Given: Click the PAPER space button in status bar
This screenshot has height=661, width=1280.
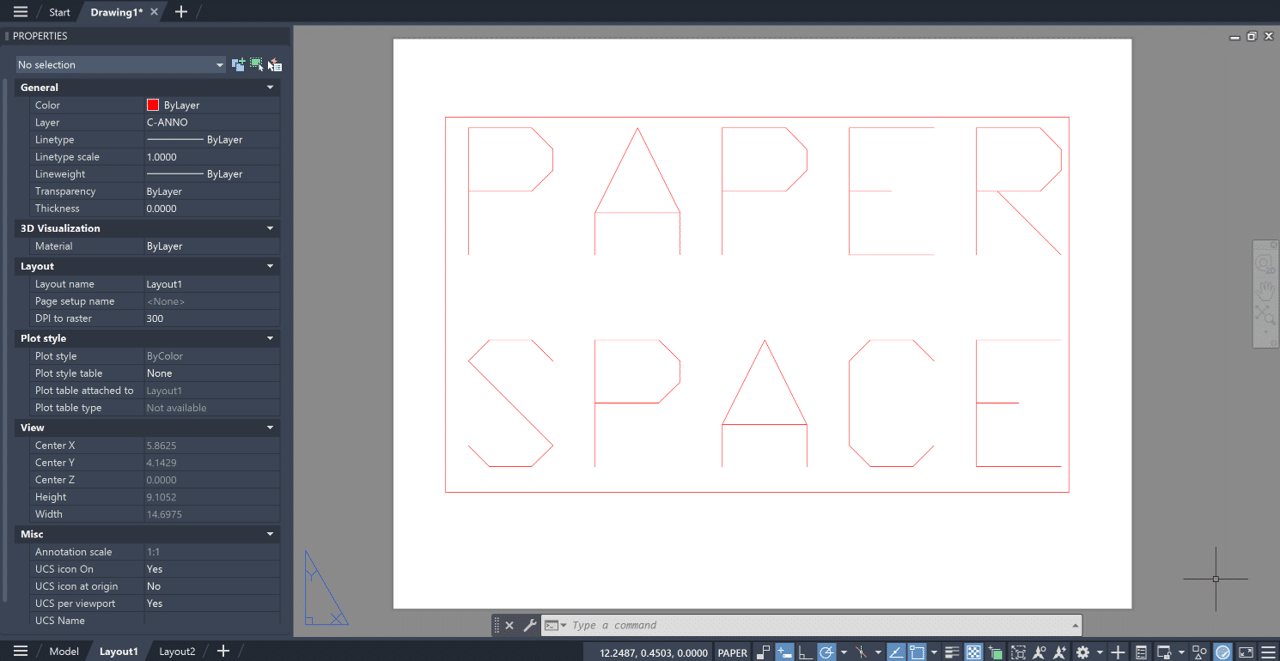Looking at the screenshot, I should (x=732, y=652).
